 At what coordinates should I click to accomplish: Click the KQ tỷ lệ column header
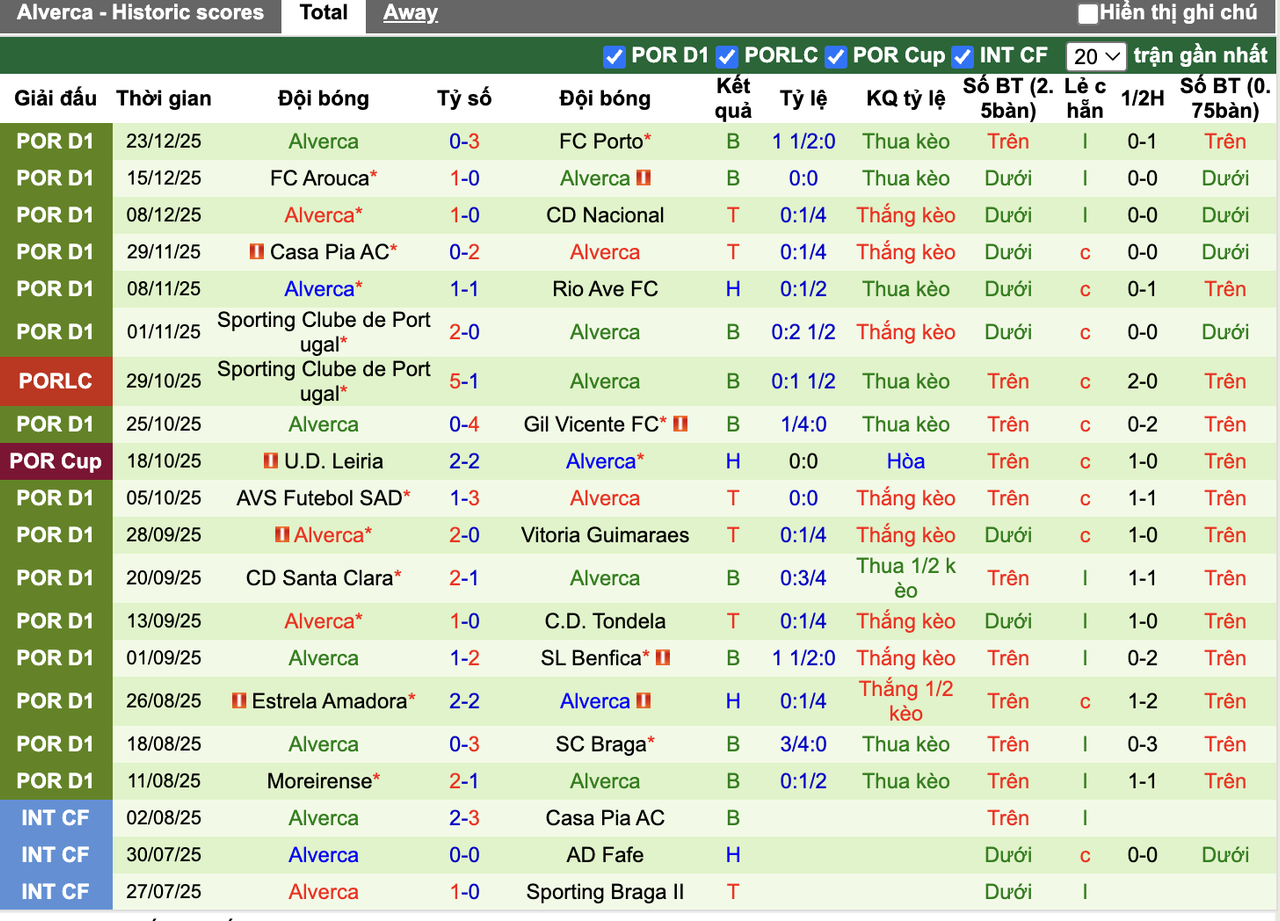(x=906, y=98)
